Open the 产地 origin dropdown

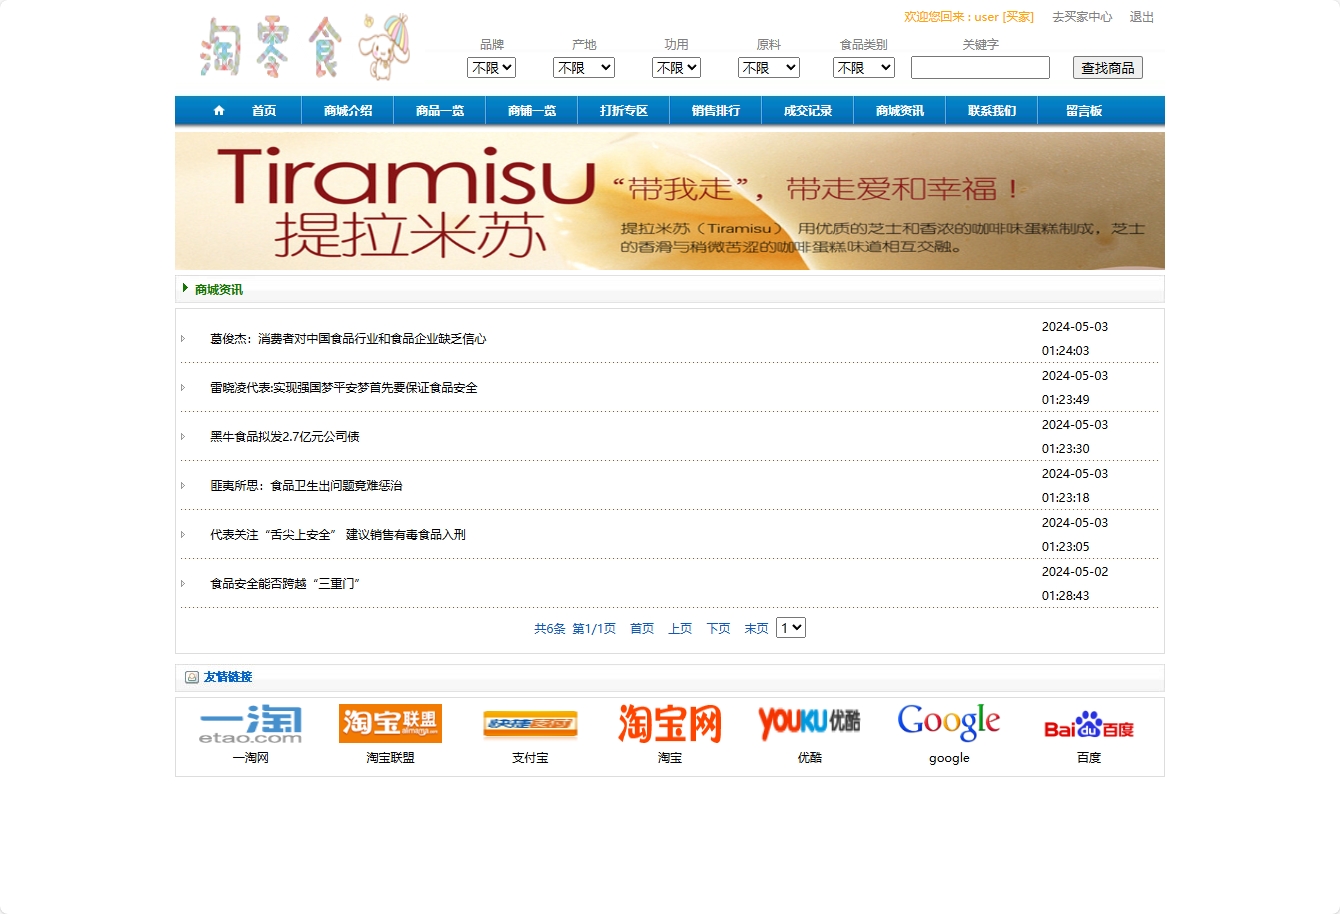[584, 67]
